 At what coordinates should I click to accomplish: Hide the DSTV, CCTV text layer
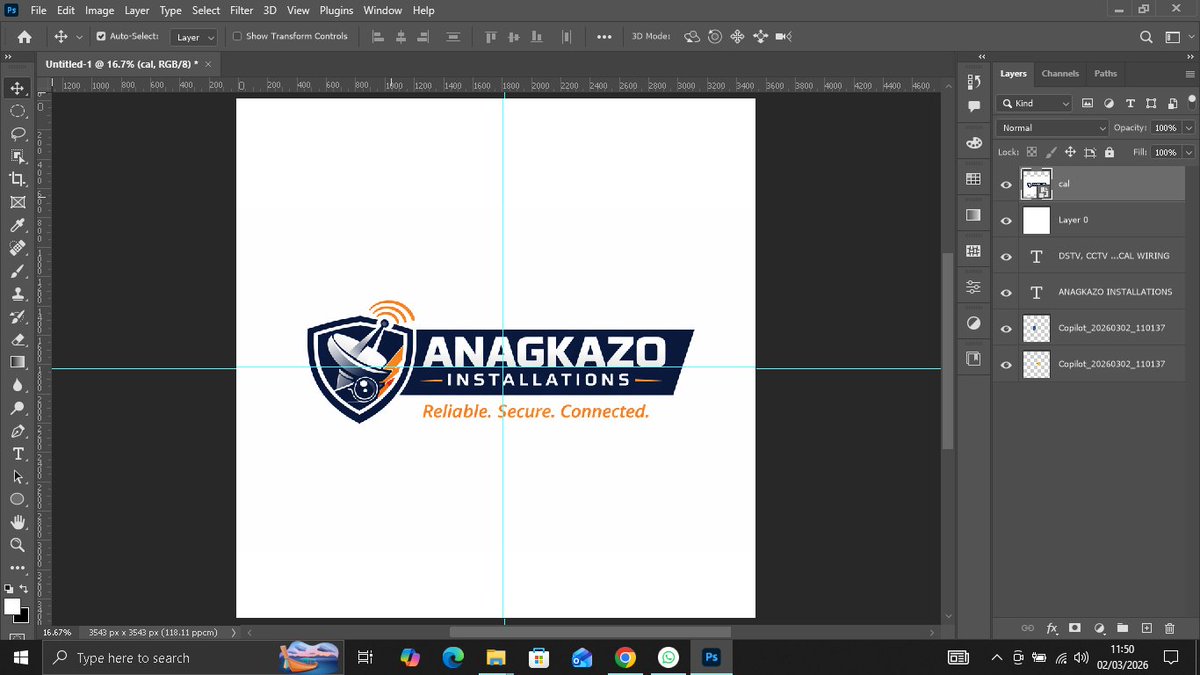[x=1006, y=256]
